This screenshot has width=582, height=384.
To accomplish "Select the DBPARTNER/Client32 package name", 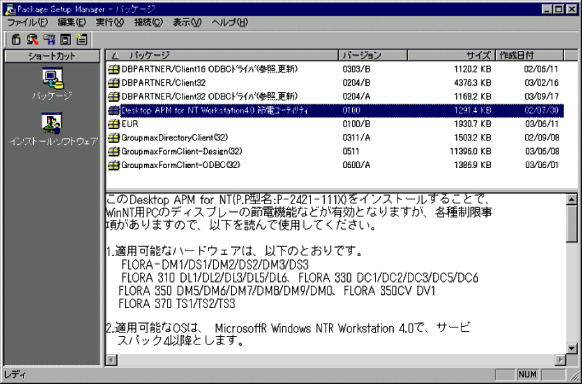I will (x=163, y=83).
